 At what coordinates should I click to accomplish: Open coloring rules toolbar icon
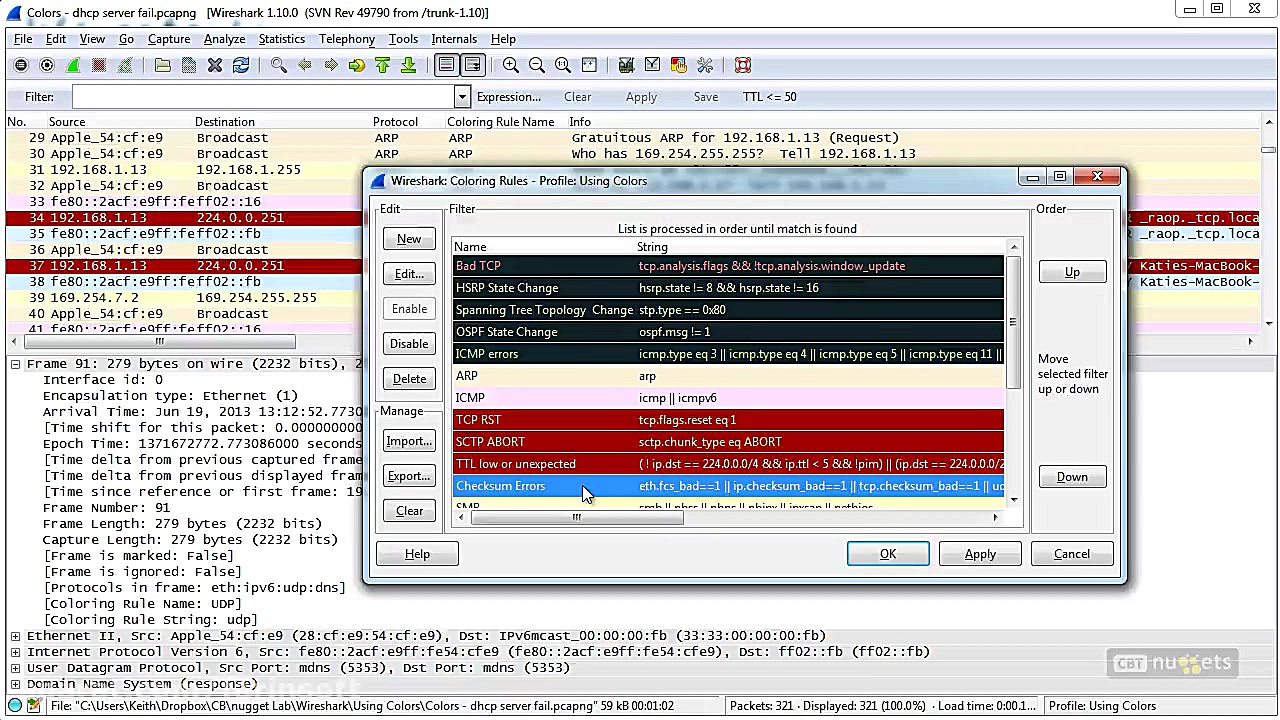pyautogui.click(x=679, y=65)
